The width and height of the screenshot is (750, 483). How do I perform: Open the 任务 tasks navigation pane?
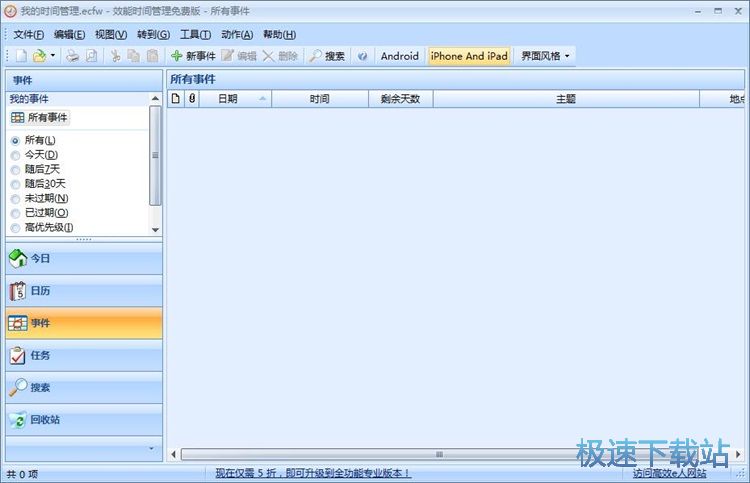click(x=84, y=355)
